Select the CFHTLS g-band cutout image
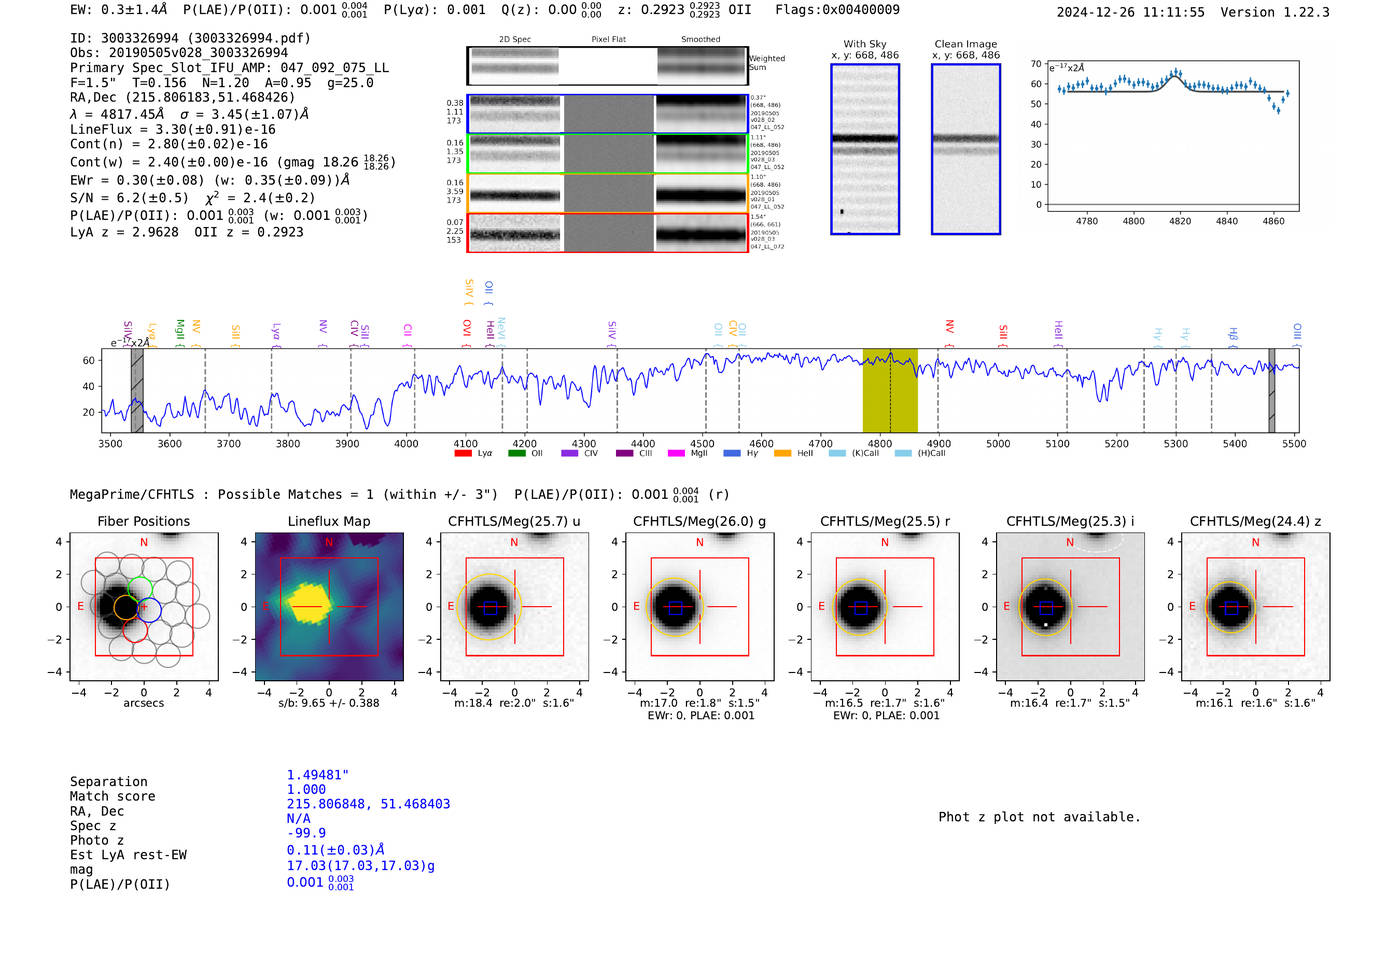Viewport: 1400px width, 953px height. pyautogui.click(x=700, y=606)
